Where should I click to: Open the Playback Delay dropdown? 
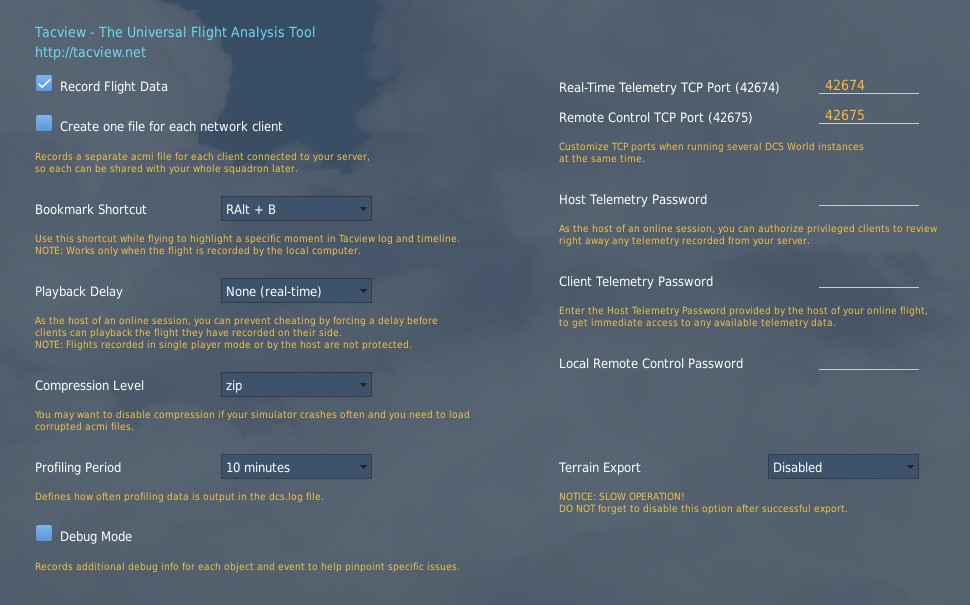tap(296, 291)
